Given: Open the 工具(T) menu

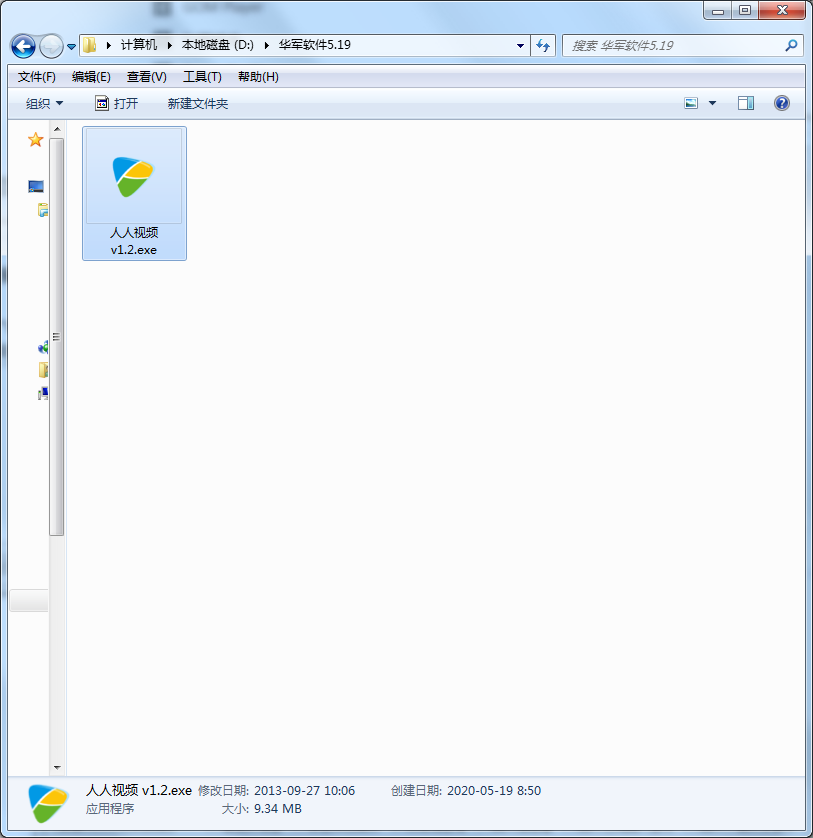Looking at the screenshot, I should (202, 76).
